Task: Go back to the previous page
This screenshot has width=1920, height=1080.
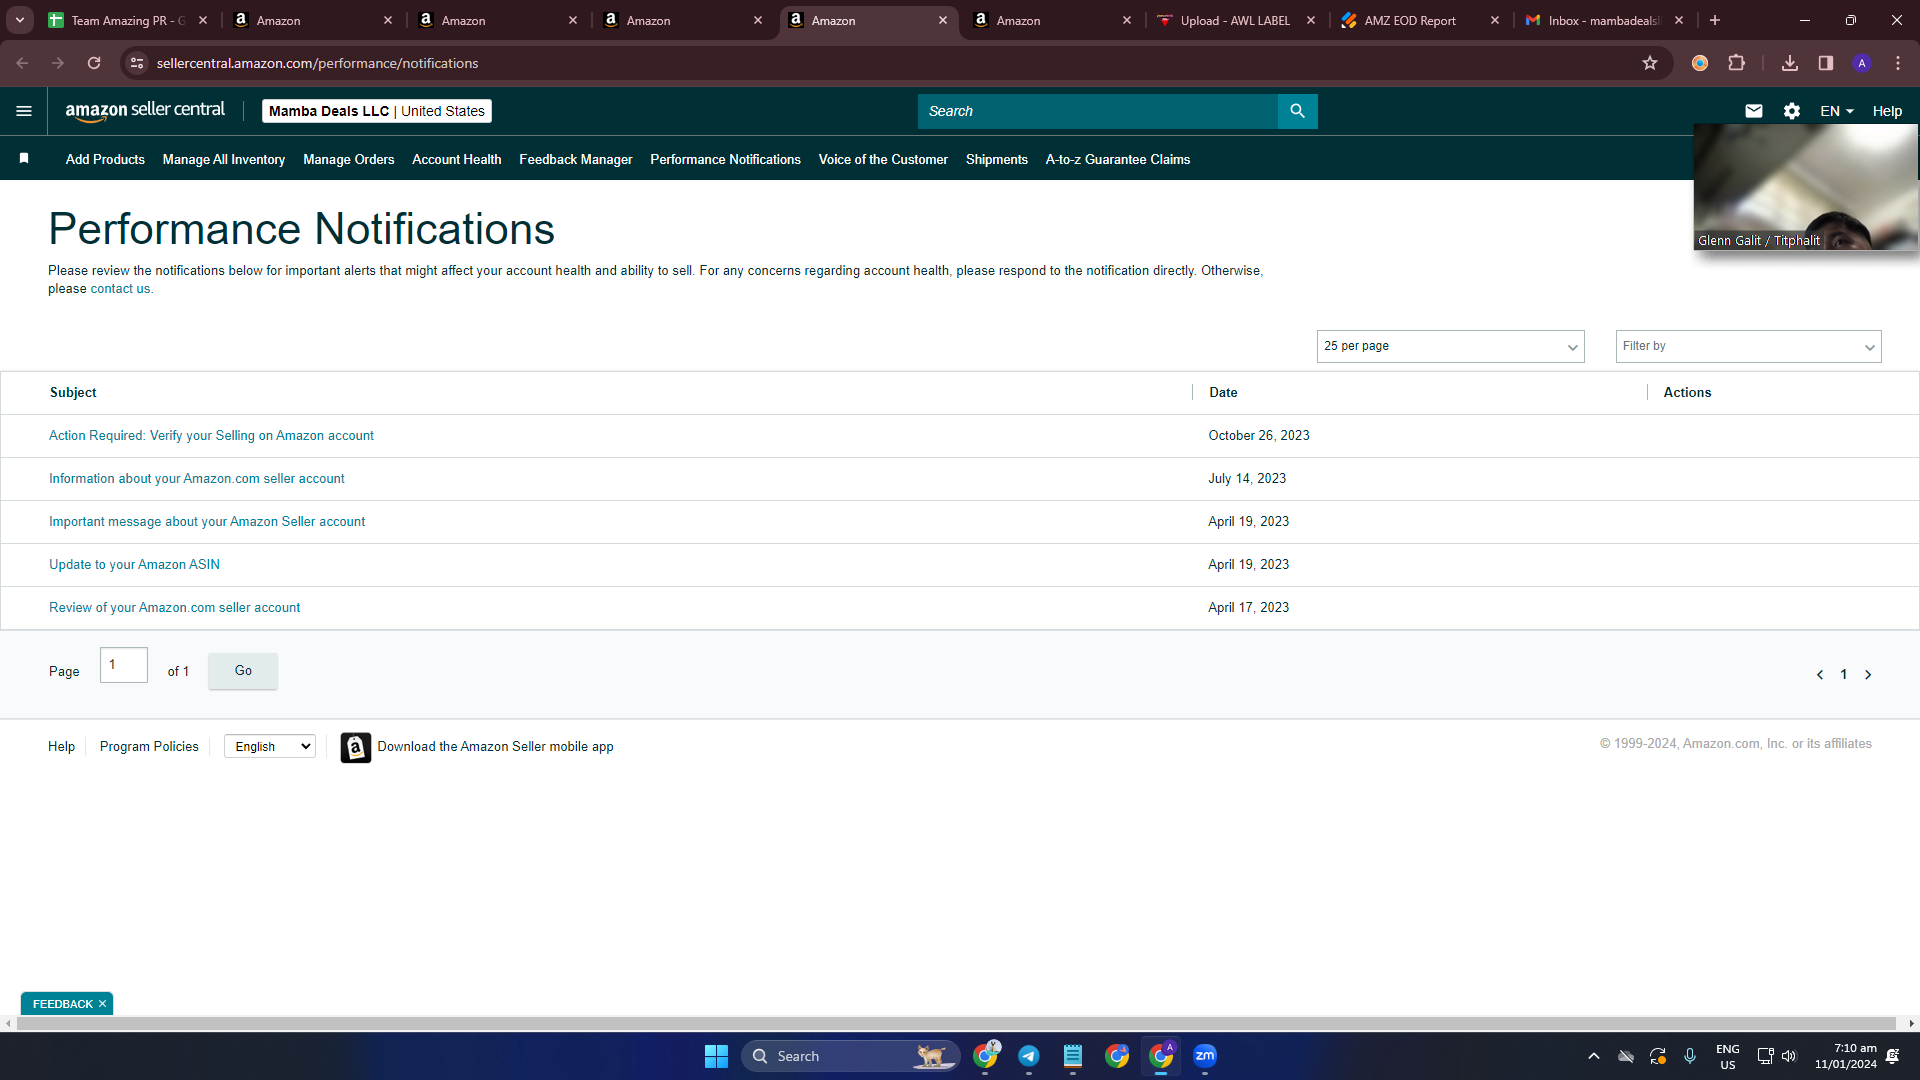Action: pyautogui.click(x=22, y=63)
